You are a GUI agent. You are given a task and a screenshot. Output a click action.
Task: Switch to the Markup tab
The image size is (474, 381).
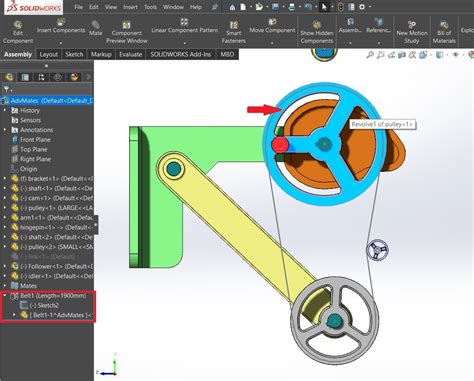[101, 54]
